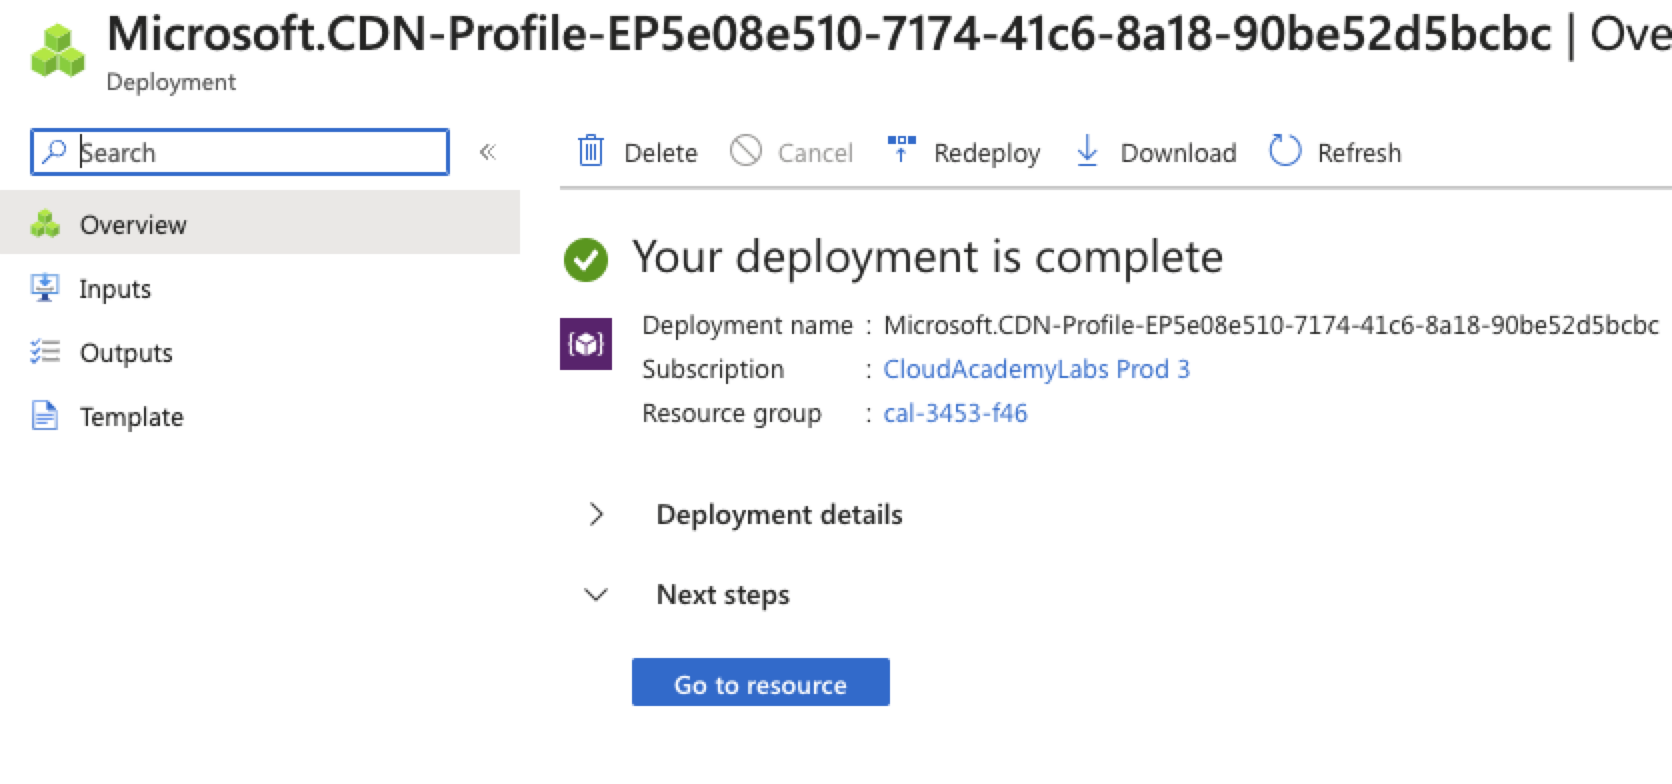Open the cal-3453-f46 resource group link
This screenshot has height=784, width=1672.
[x=955, y=413]
